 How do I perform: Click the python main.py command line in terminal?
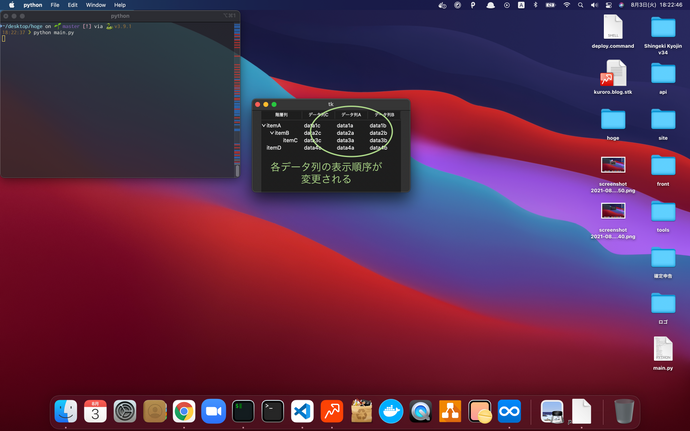point(54,33)
